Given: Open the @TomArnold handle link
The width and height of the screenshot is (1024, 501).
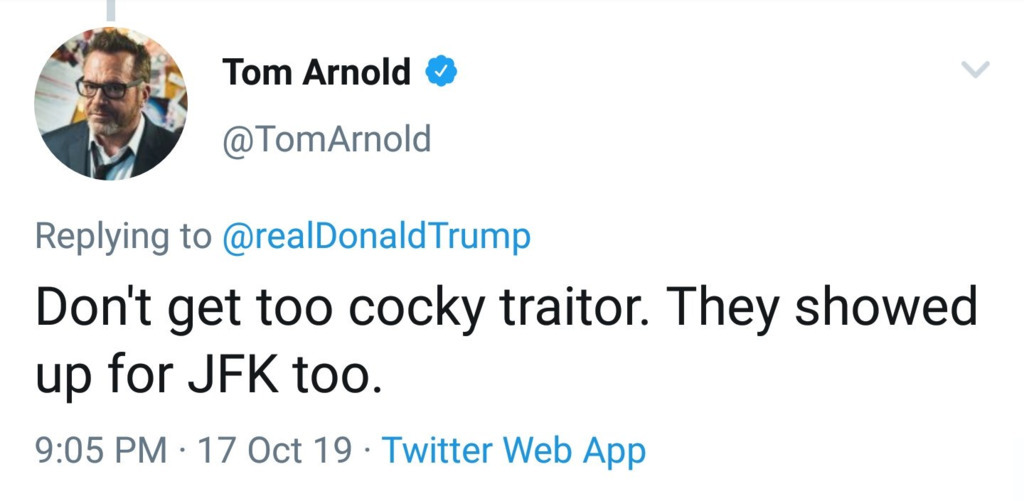Looking at the screenshot, I should coord(326,139).
